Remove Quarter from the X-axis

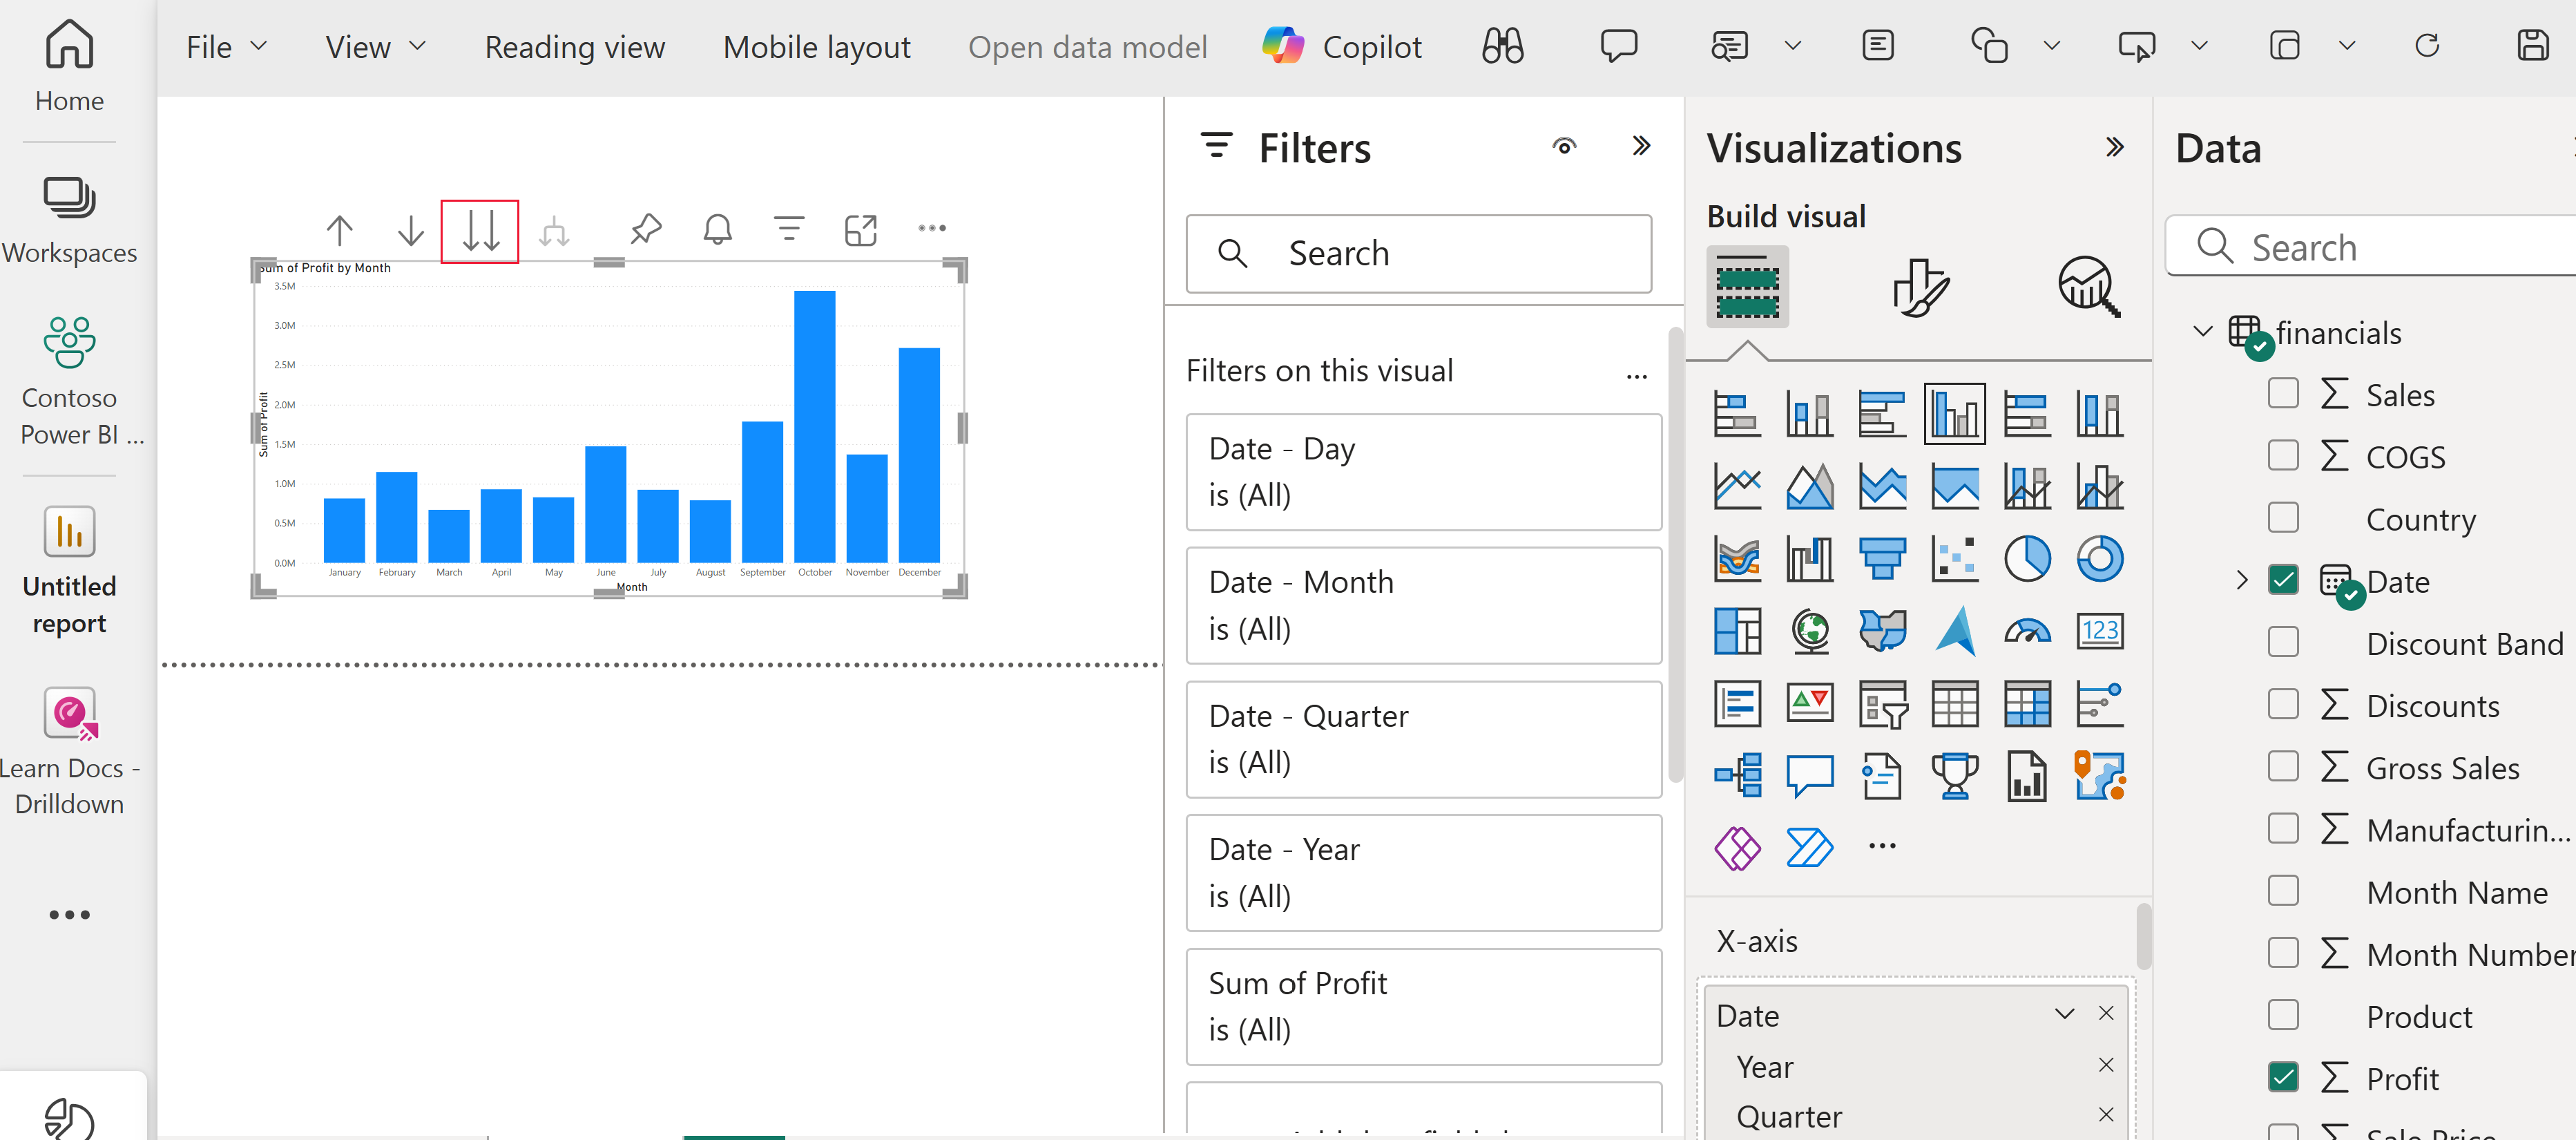[2106, 1115]
